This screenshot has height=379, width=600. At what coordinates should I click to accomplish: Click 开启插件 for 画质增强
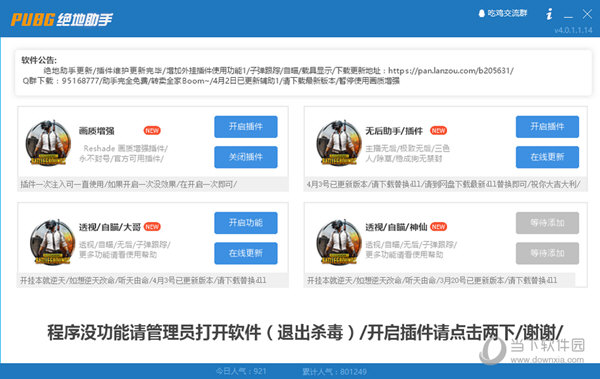click(x=246, y=127)
